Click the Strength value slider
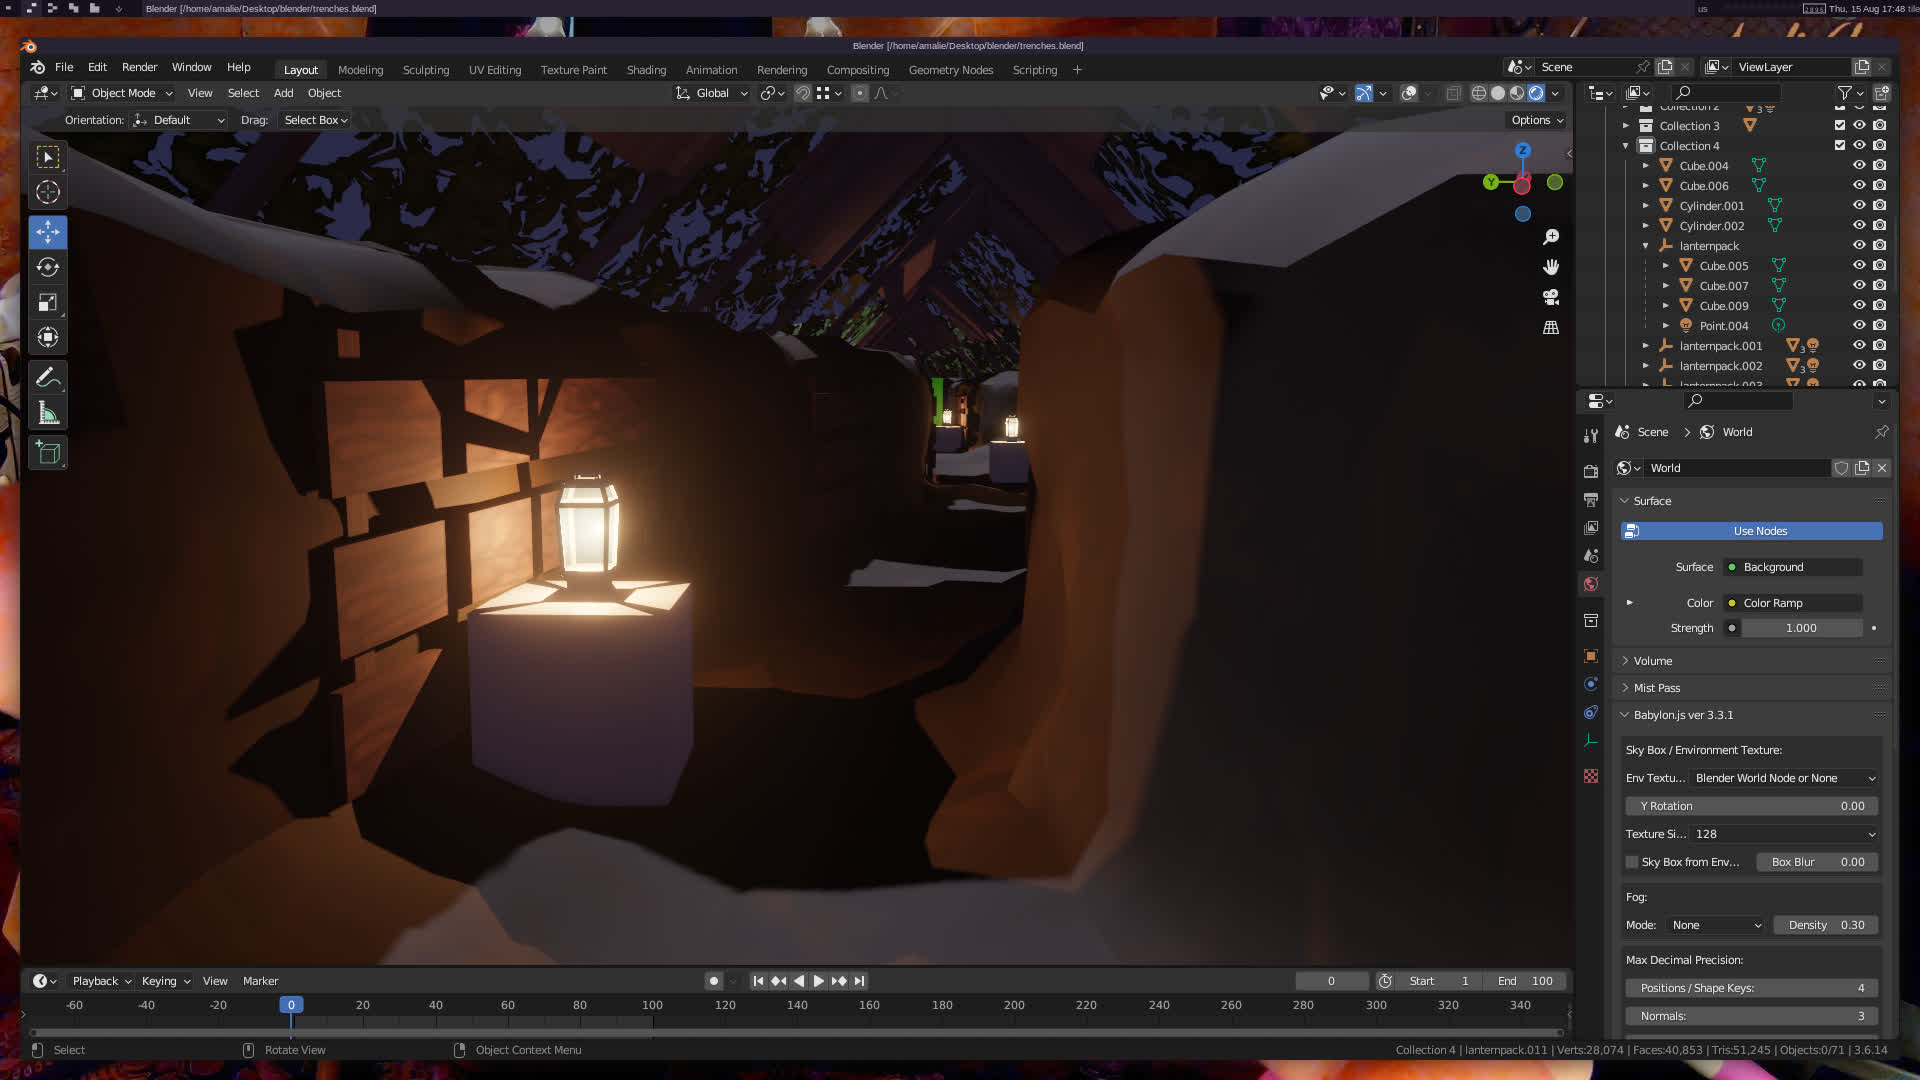 click(1801, 628)
